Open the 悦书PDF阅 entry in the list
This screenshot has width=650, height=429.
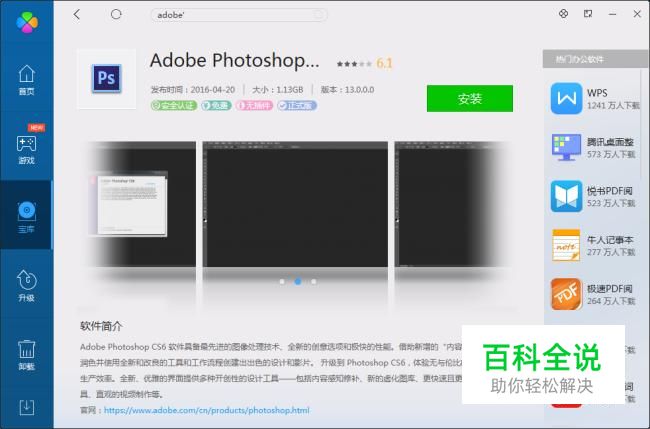point(595,196)
